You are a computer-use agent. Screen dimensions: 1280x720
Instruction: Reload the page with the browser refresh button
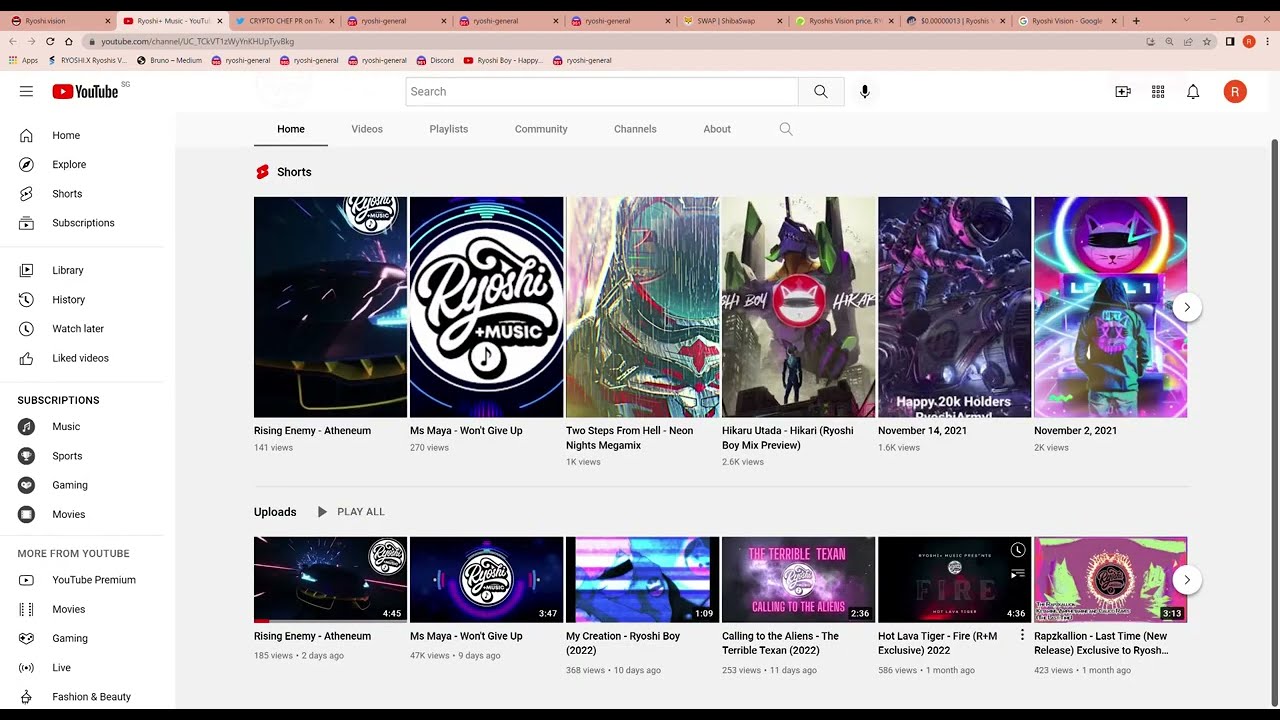tap(50, 41)
